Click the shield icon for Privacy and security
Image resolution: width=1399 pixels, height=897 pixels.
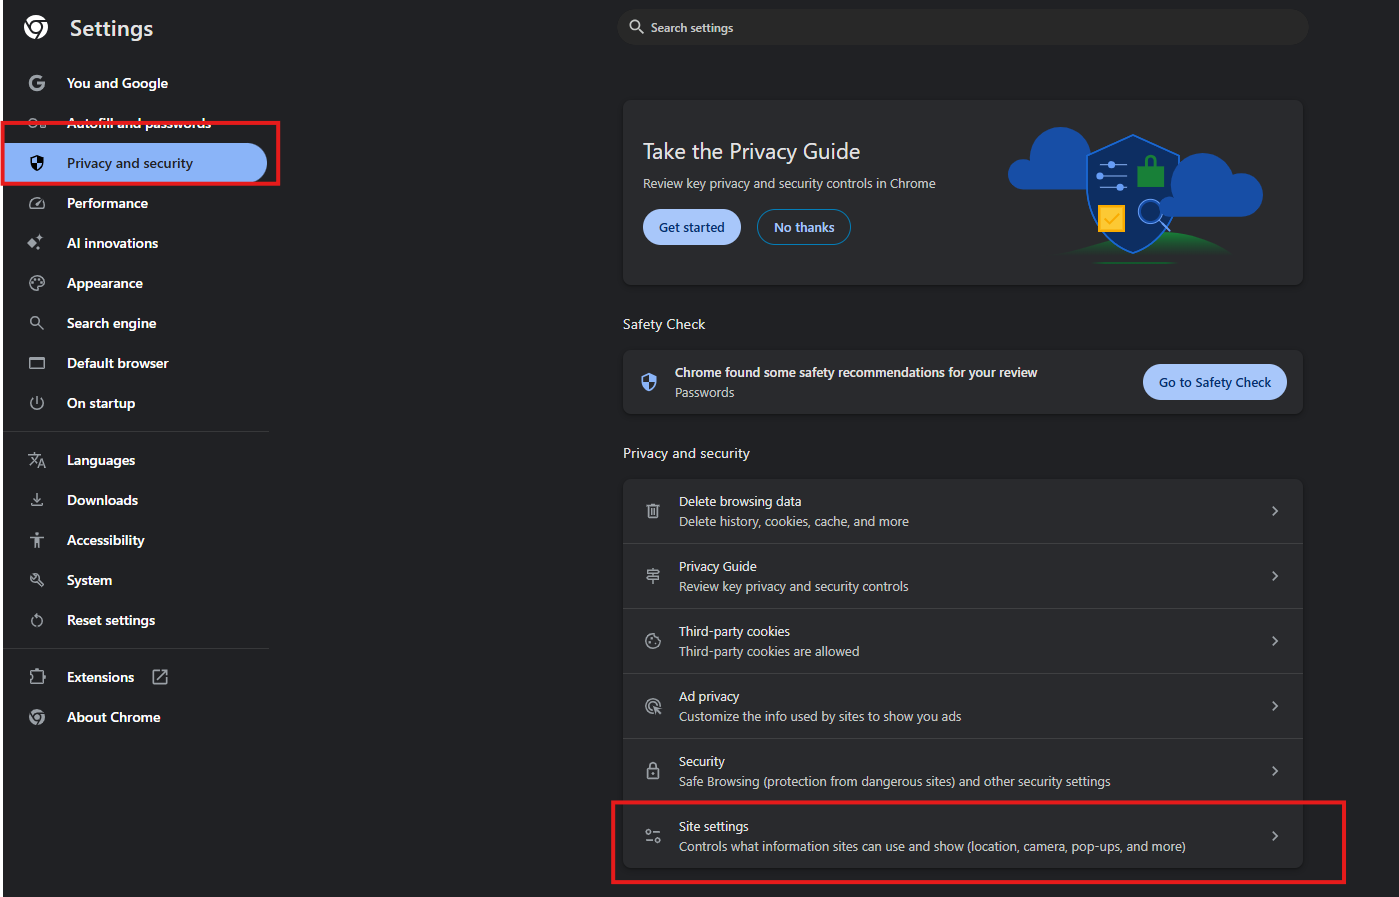click(37, 163)
